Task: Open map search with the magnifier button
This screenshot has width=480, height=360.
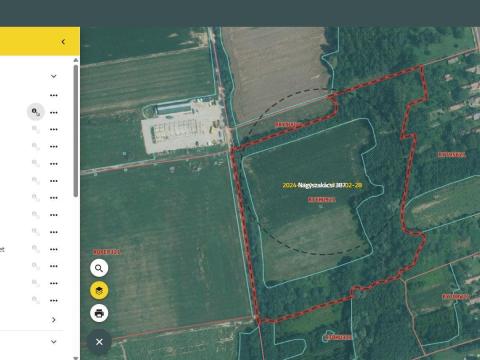Action: [x=99, y=268]
